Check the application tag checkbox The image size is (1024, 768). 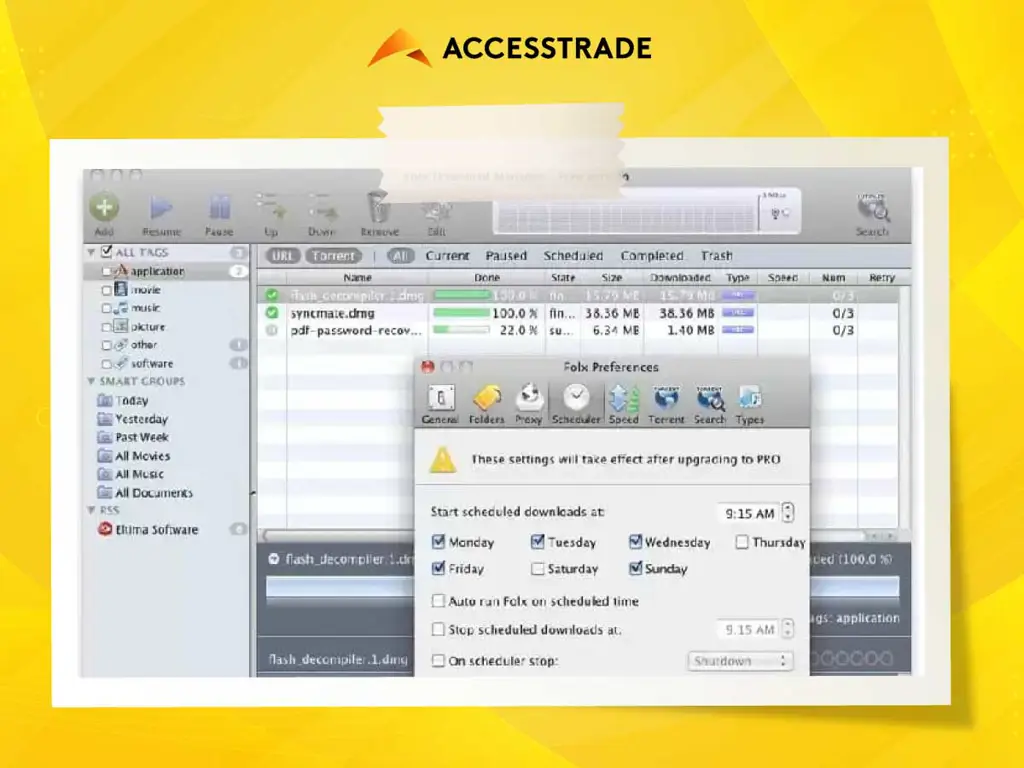[x=106, y=271]
